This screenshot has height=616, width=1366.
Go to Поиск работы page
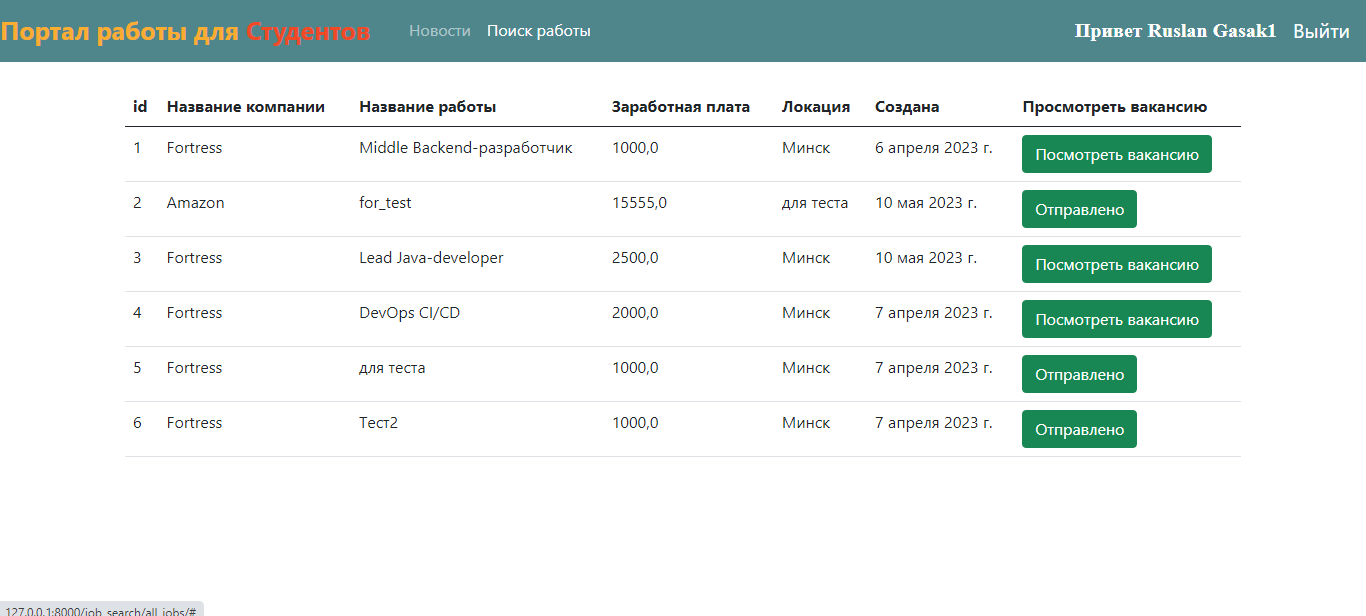click(x=539, y=31)
